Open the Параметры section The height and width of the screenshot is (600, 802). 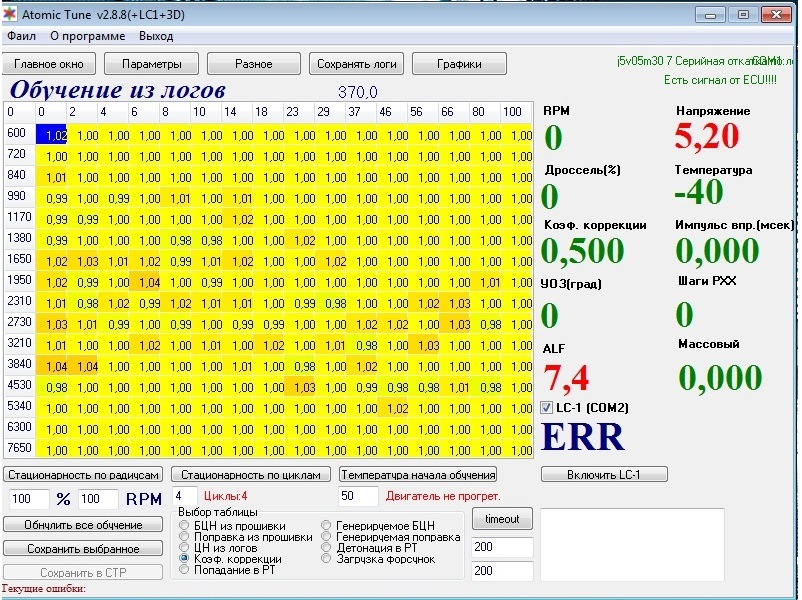(152, 64)
